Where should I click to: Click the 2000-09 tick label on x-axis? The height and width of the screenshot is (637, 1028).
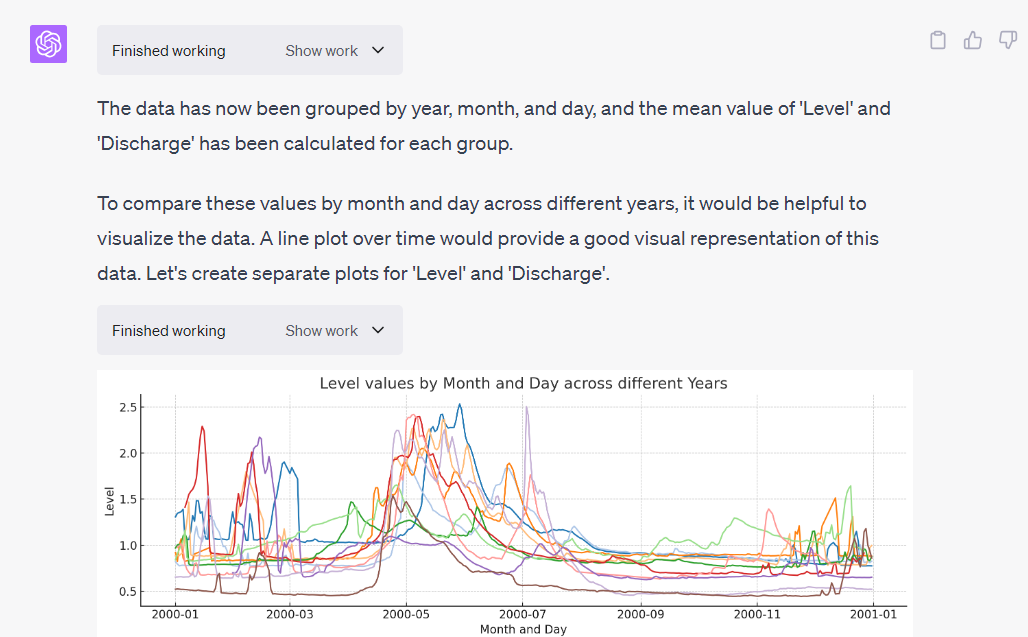(x=640, y=613)
